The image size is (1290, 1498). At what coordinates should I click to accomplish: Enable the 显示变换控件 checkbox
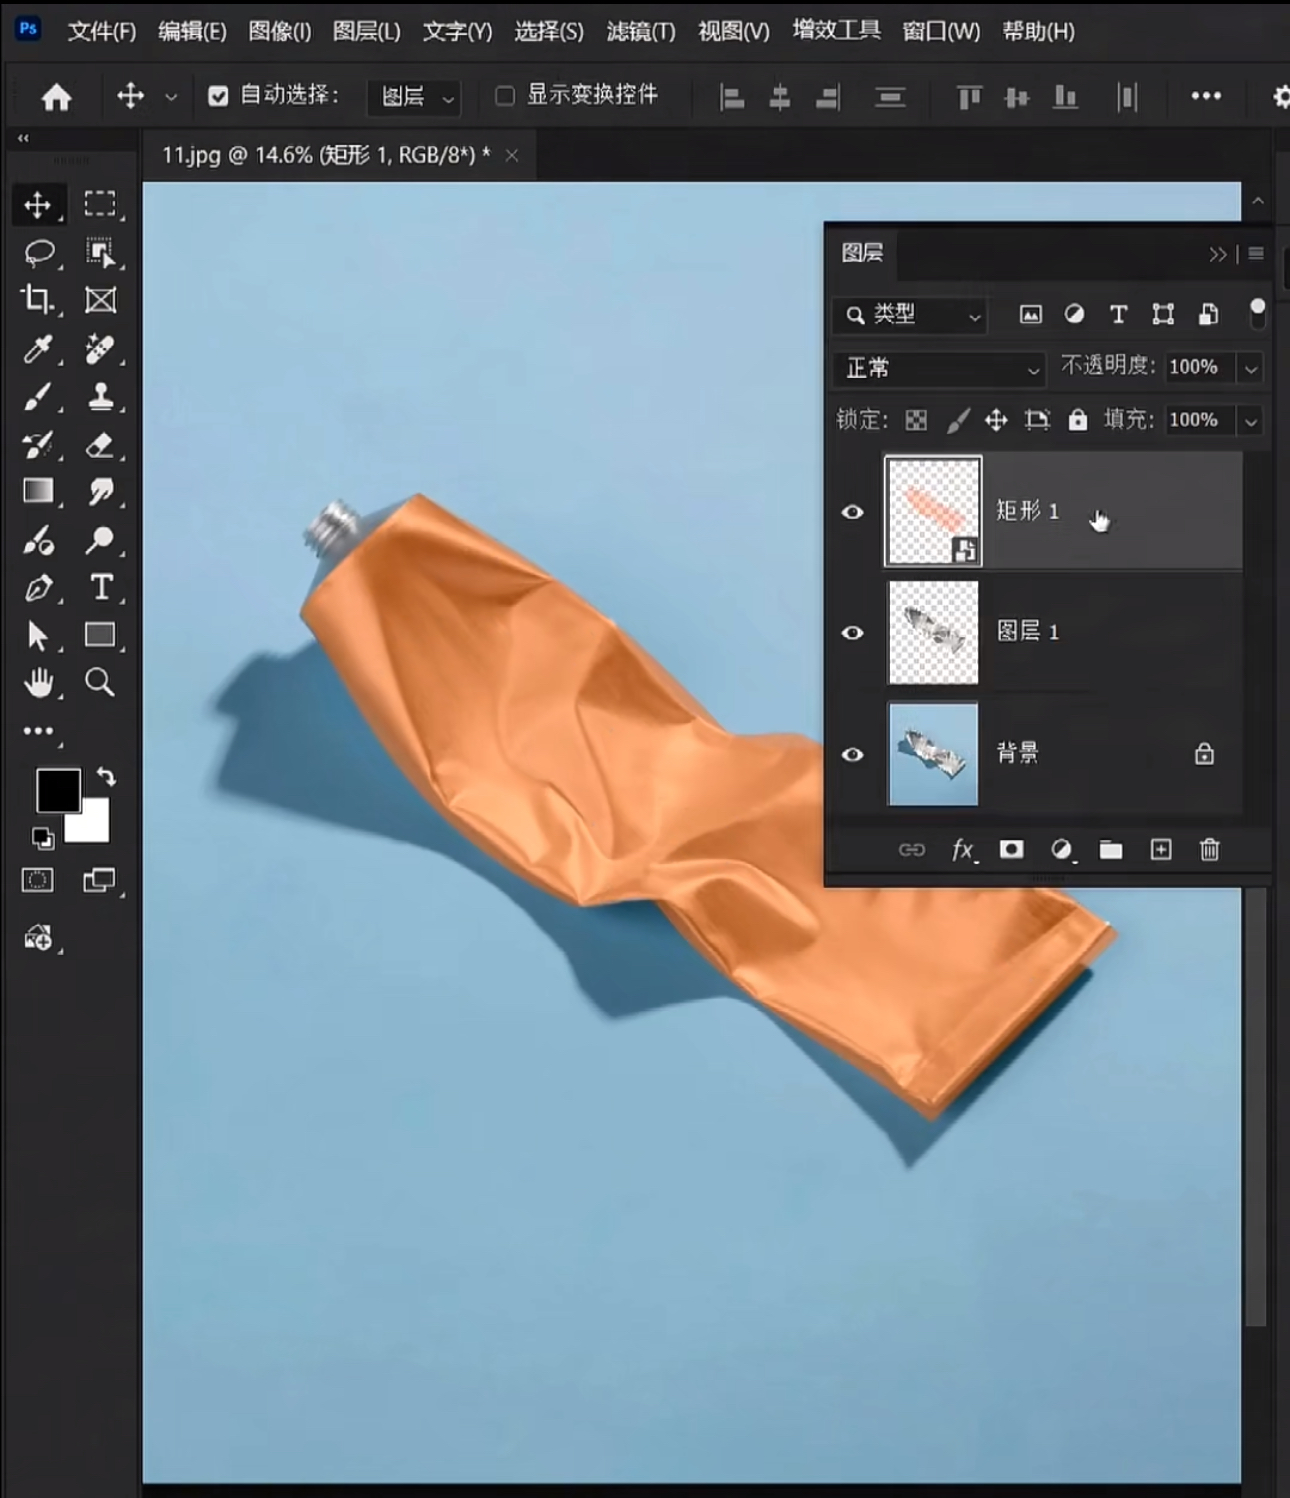tap(505, 96)
